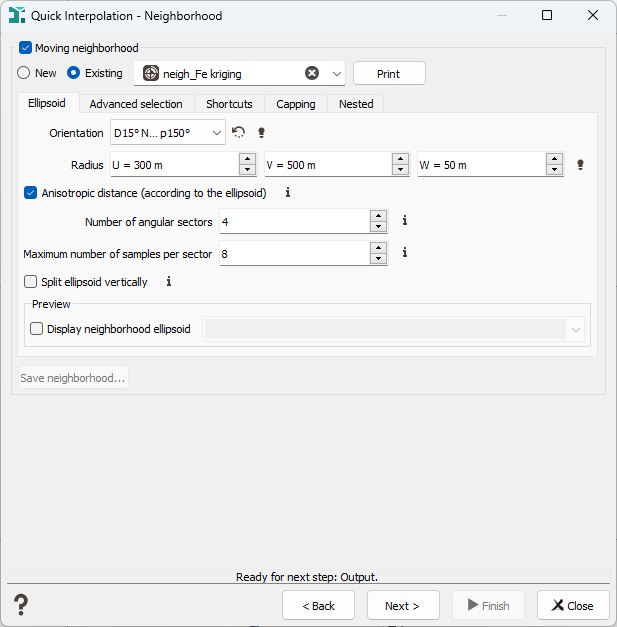Expand the existing neighborhood dropdown

coord(337,74)
